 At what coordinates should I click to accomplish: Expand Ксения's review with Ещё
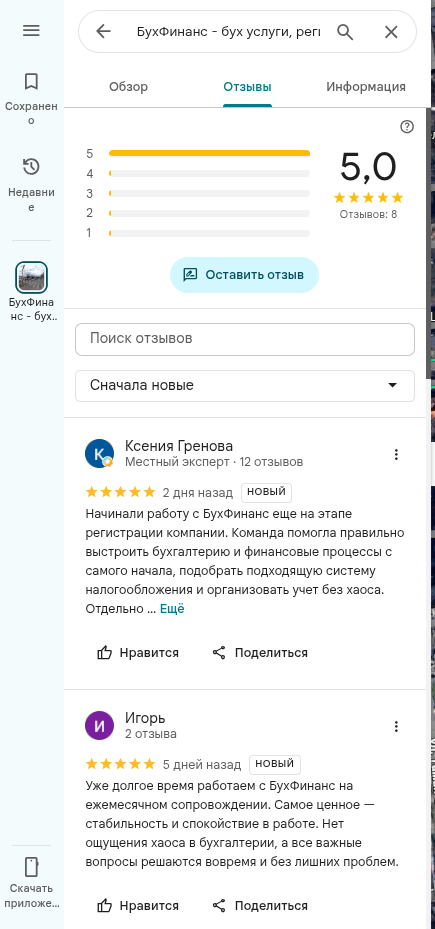coord(172,608)
